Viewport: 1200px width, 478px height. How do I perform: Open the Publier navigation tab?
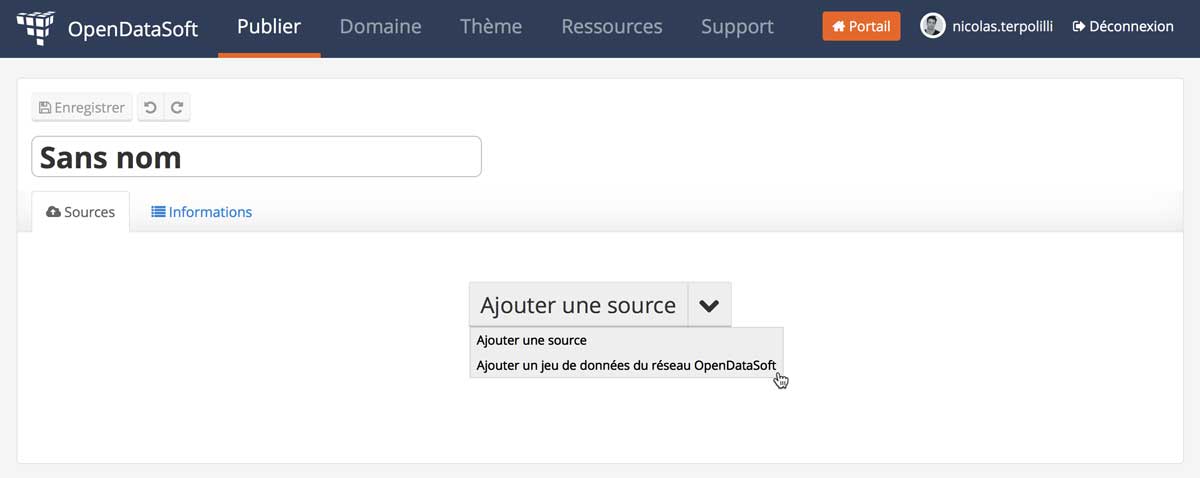pyautogui.click(x=269, y=27)
